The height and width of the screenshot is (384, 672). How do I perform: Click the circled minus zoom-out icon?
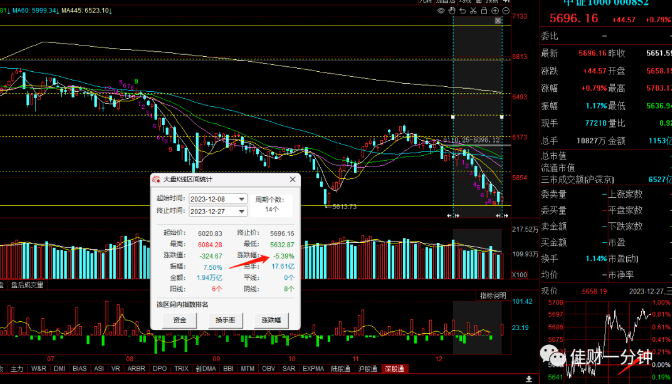506,11
